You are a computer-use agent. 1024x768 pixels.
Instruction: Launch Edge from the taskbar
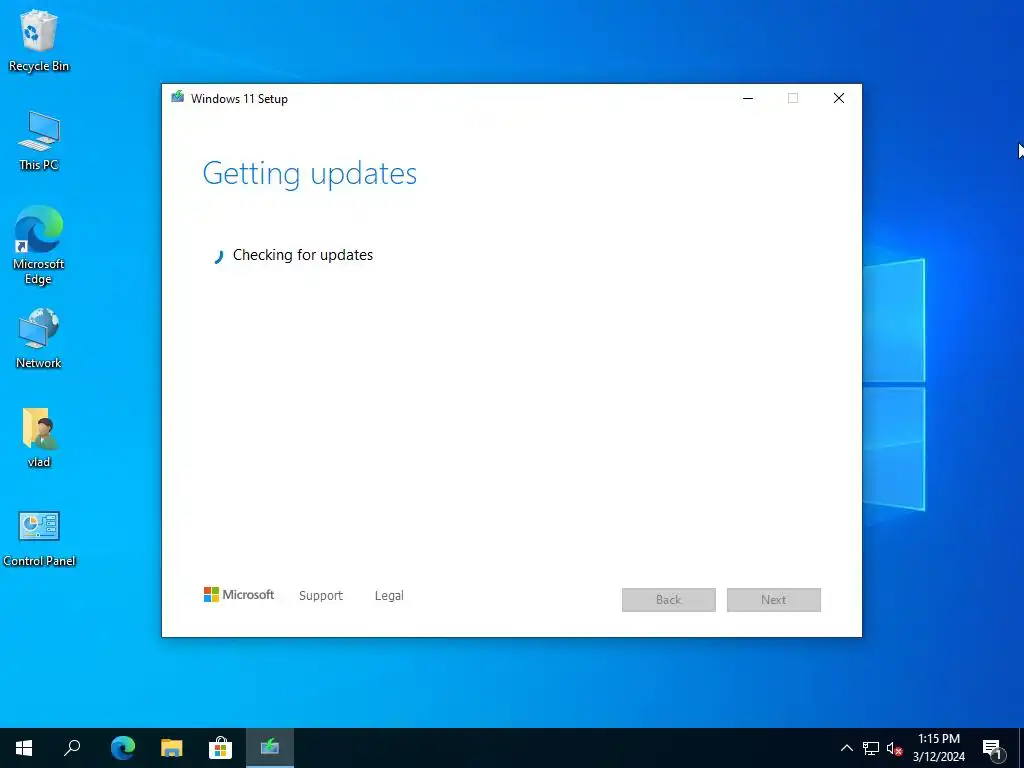pyautogui.click(x=122, y=748)
